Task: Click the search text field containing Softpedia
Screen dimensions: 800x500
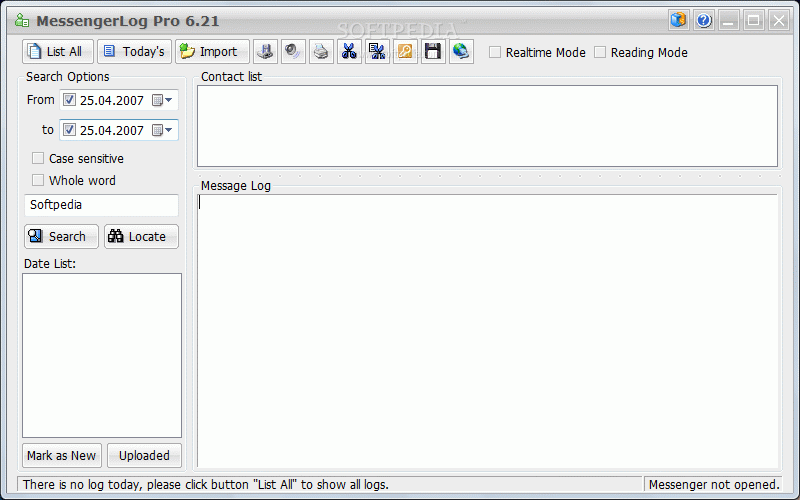Action: [102, 205]
